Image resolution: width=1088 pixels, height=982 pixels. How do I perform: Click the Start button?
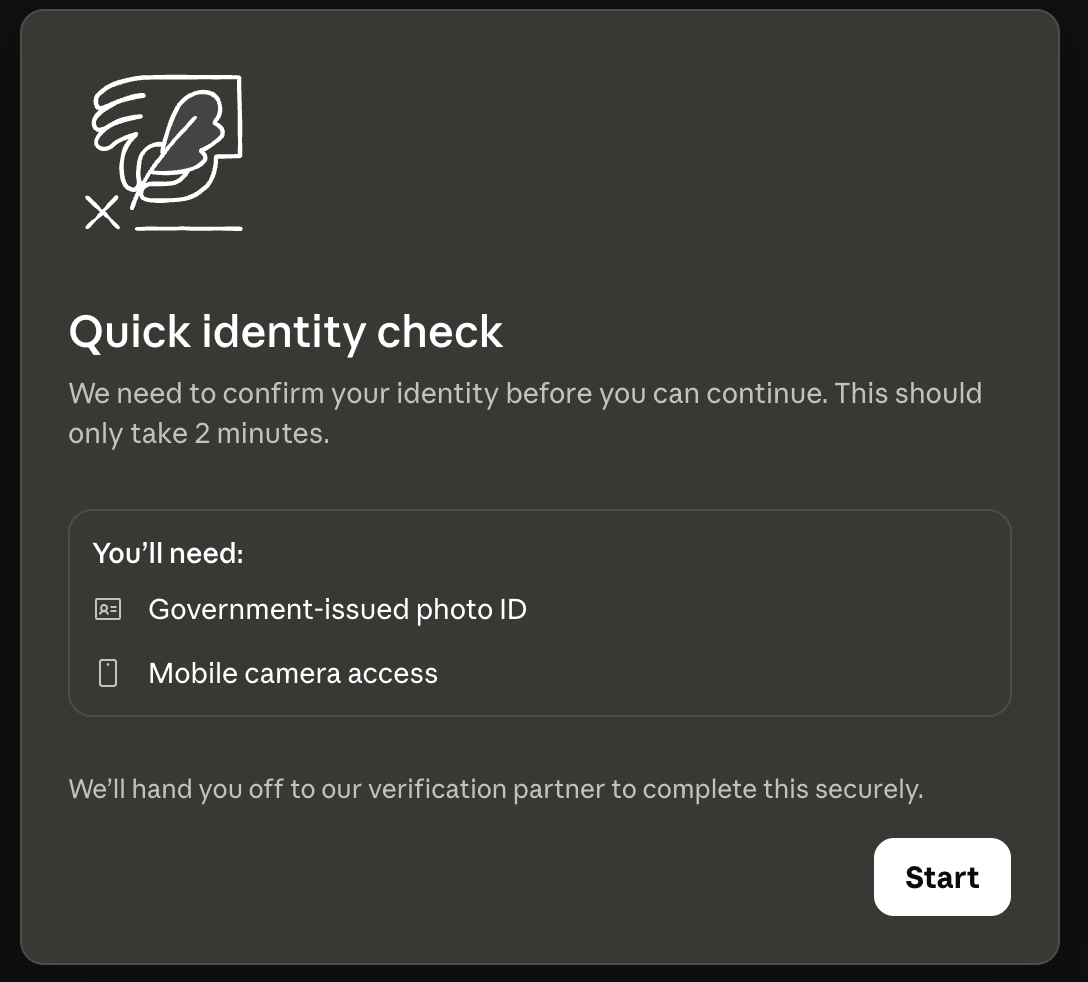coord(942,877)
